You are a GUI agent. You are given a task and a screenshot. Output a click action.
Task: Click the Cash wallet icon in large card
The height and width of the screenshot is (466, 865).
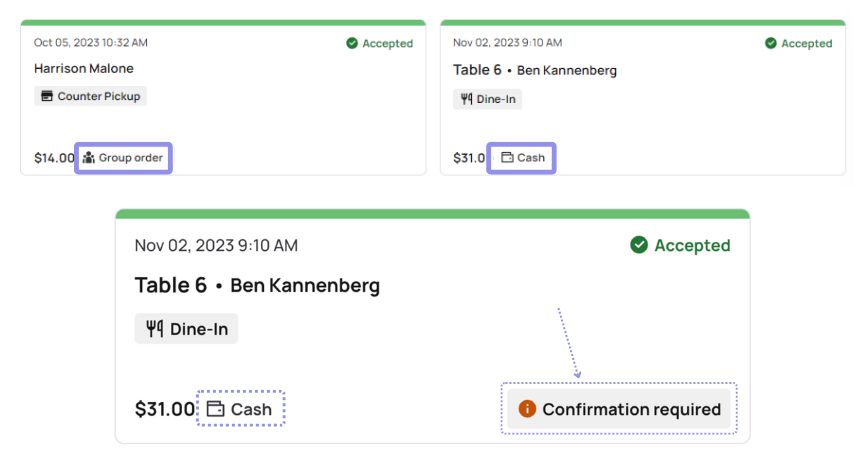[x=215, y=409]
